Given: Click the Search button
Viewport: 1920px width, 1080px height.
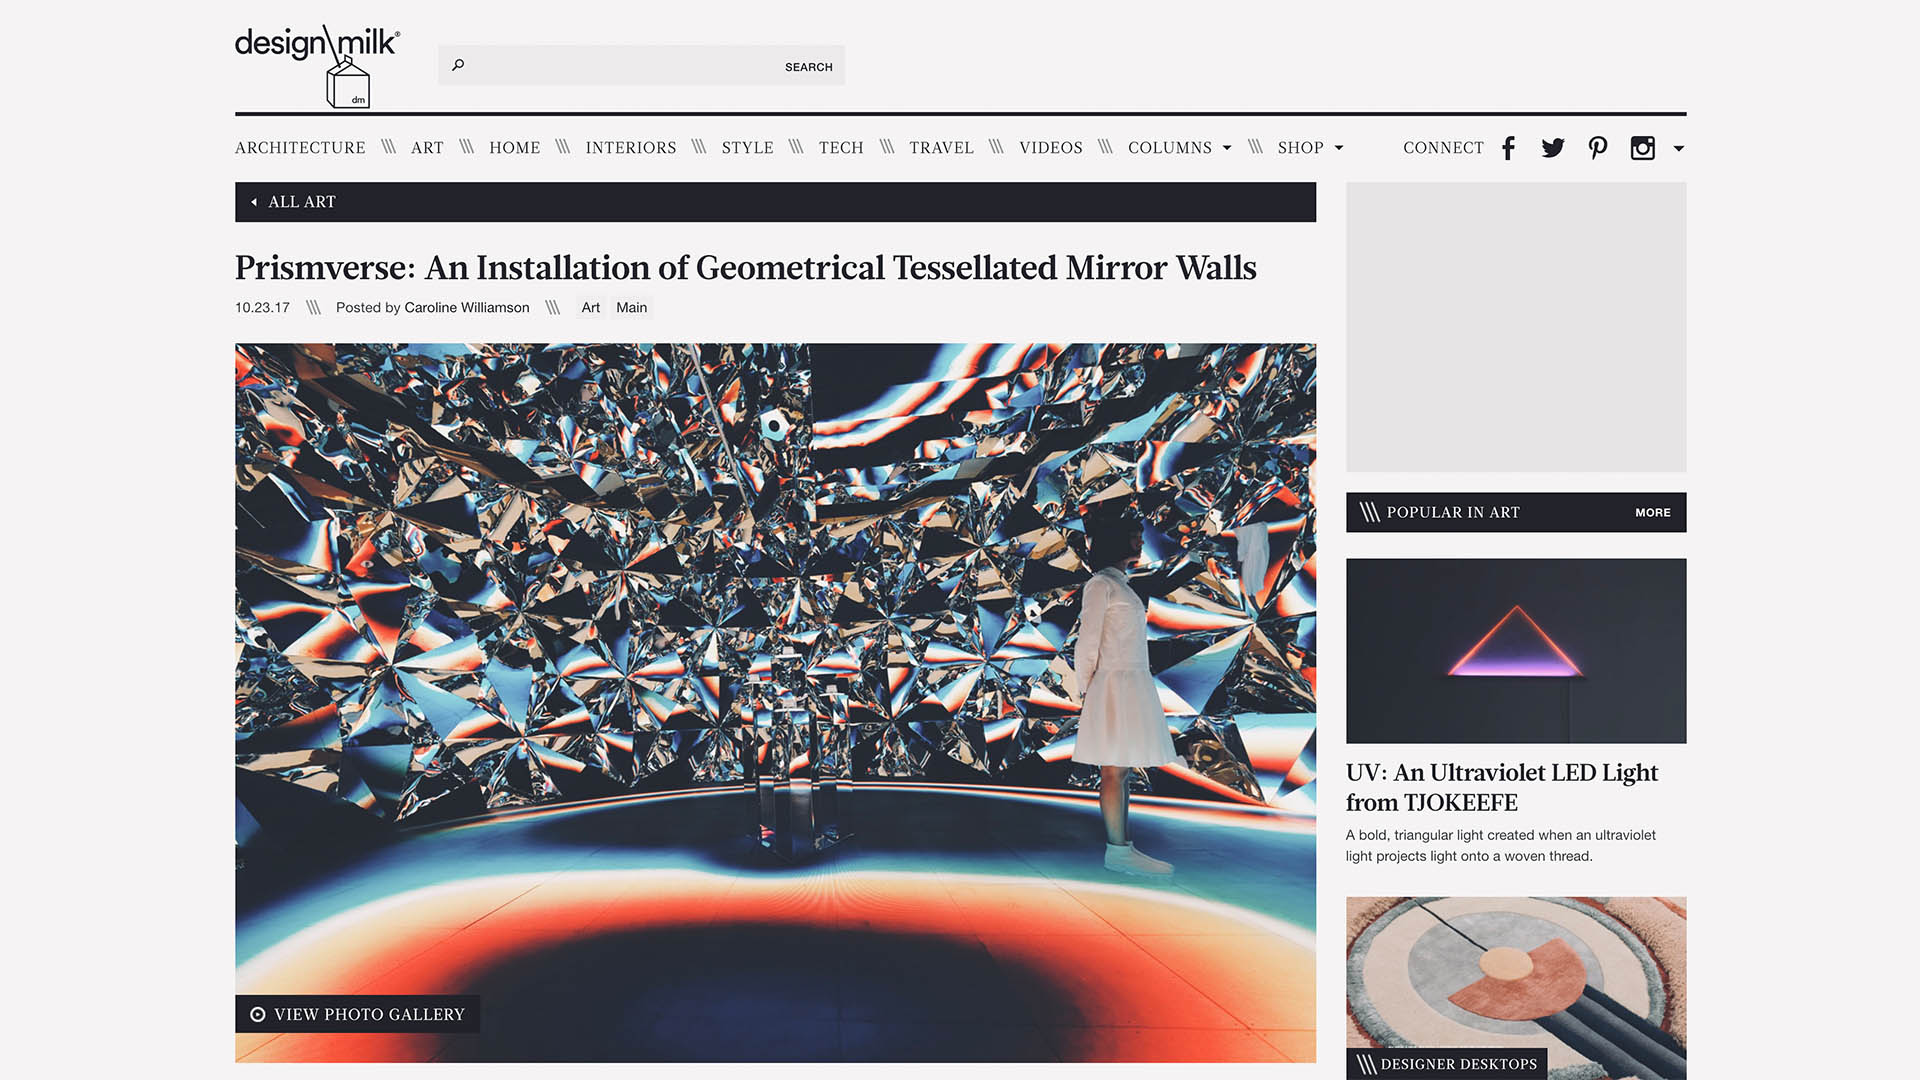Looking at the screenshot, I should pos(809,67).
